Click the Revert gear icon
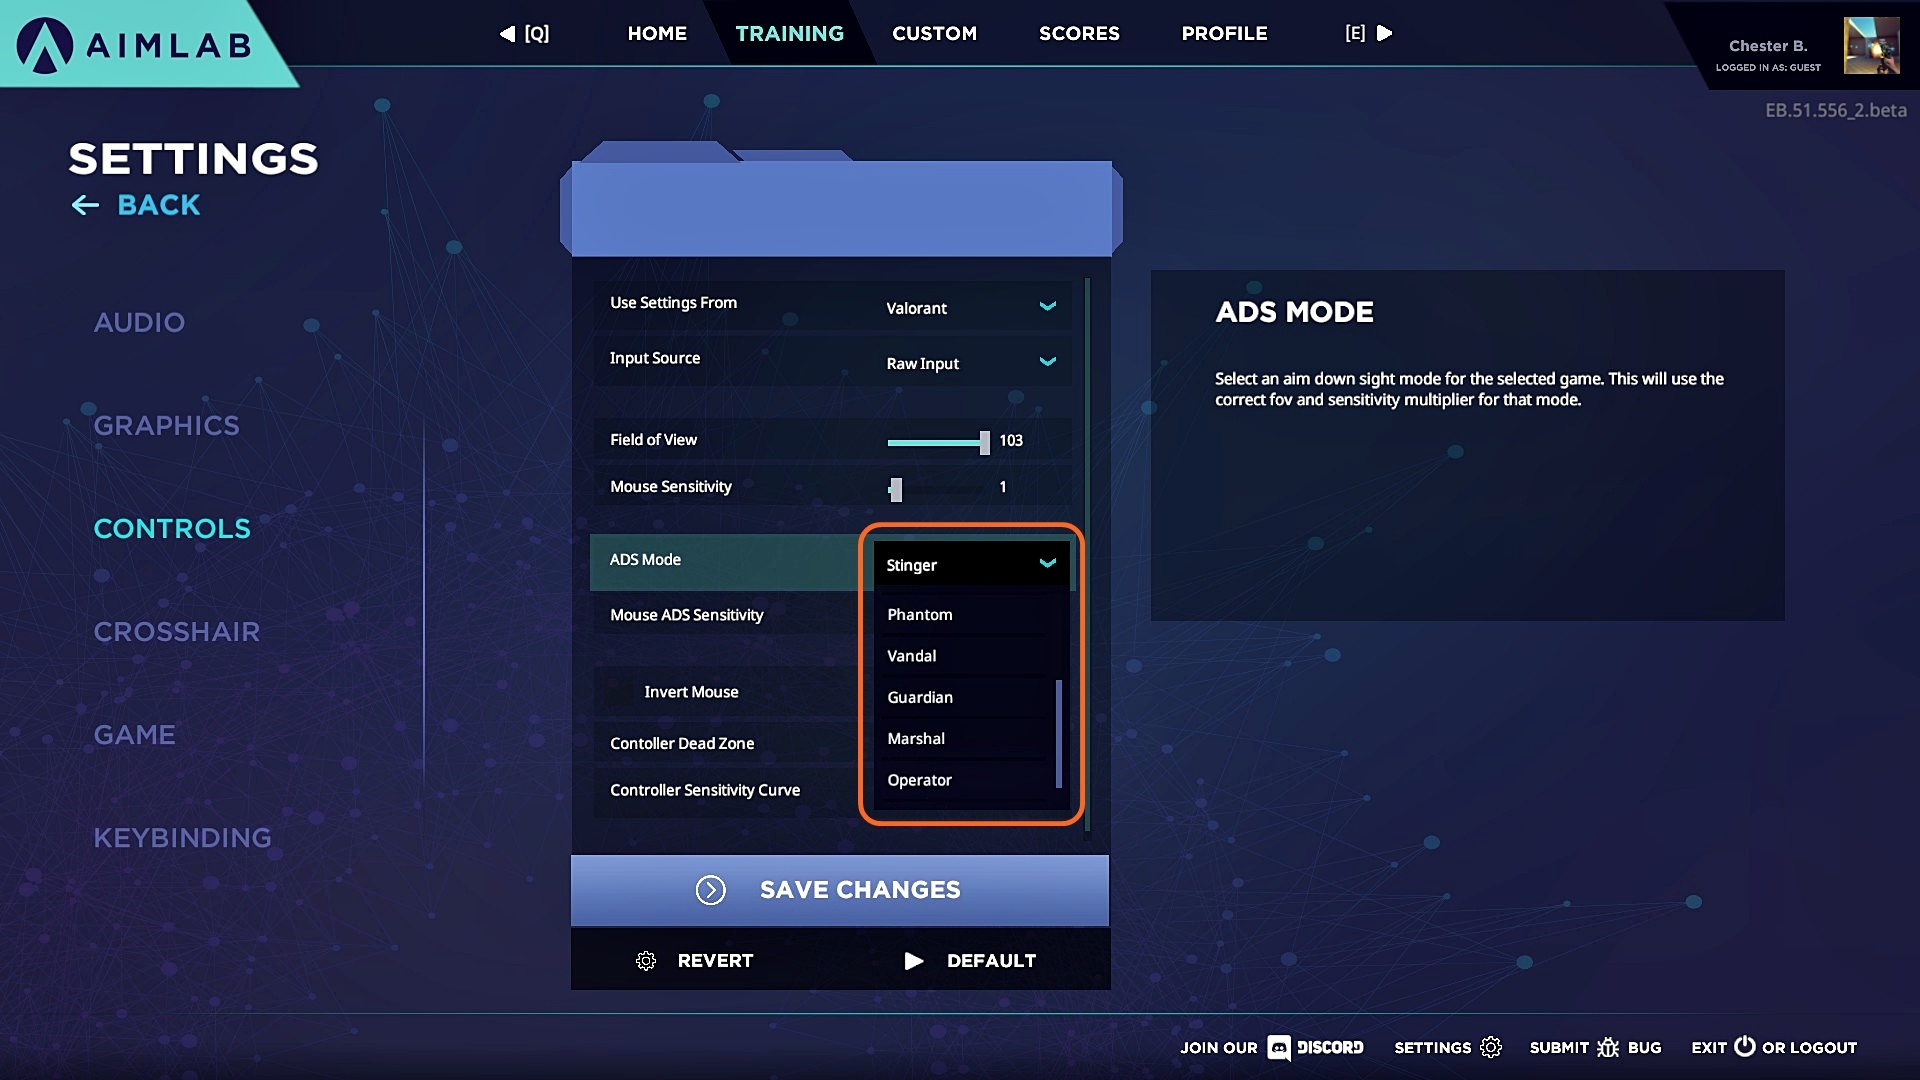This screenshot has height=1080, width=1920. 646,961
